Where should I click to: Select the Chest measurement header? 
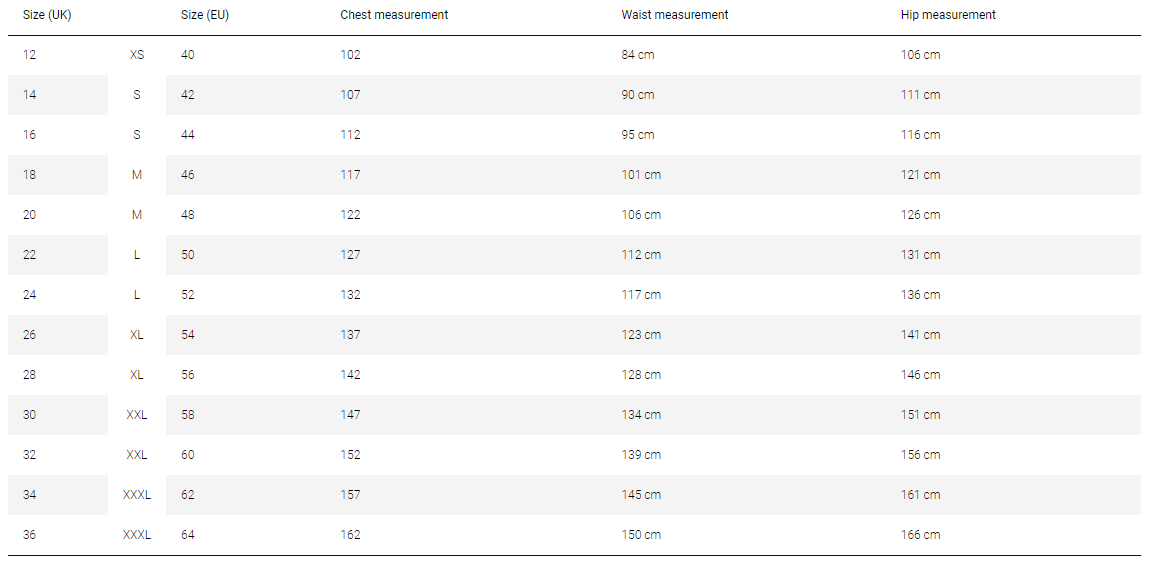click(x=394, y=15)
